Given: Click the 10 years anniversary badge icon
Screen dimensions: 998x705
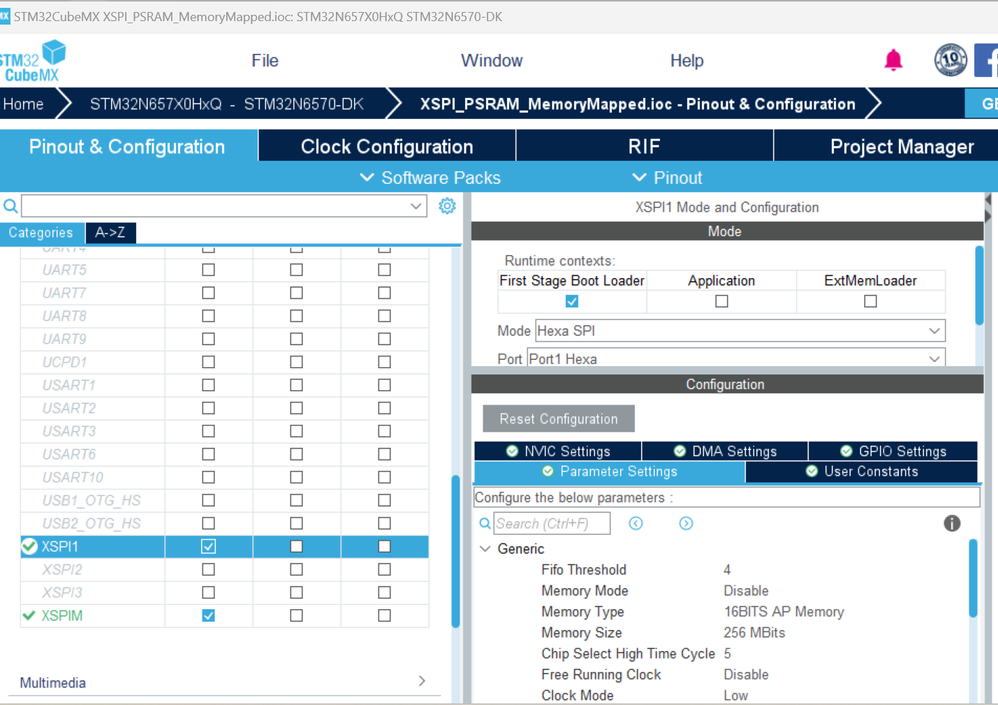Looking at the screenshot, I should 950,60.
